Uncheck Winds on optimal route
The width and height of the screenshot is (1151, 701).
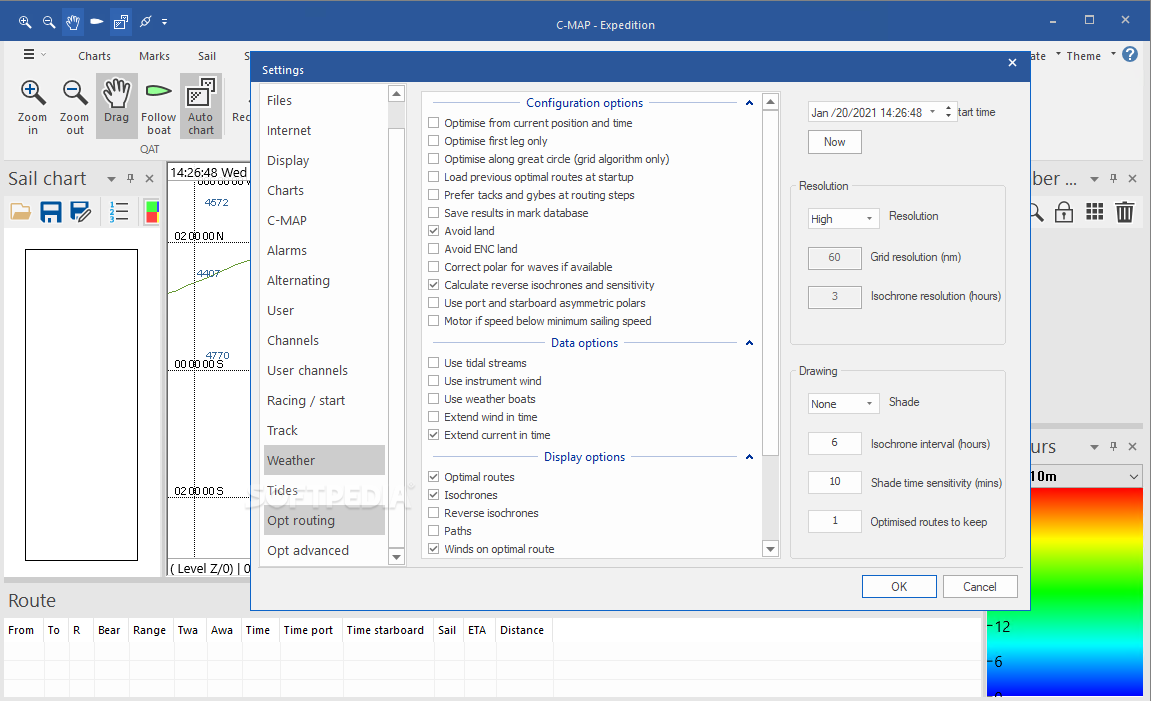click(434, 549)
